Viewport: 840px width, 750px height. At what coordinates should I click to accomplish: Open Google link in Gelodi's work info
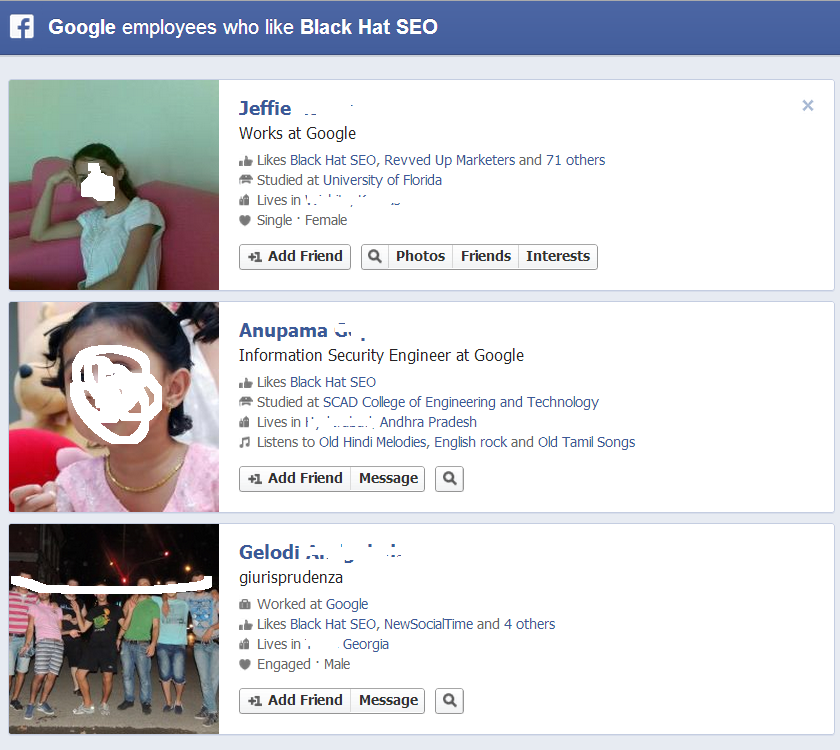(x=347, y=604)
